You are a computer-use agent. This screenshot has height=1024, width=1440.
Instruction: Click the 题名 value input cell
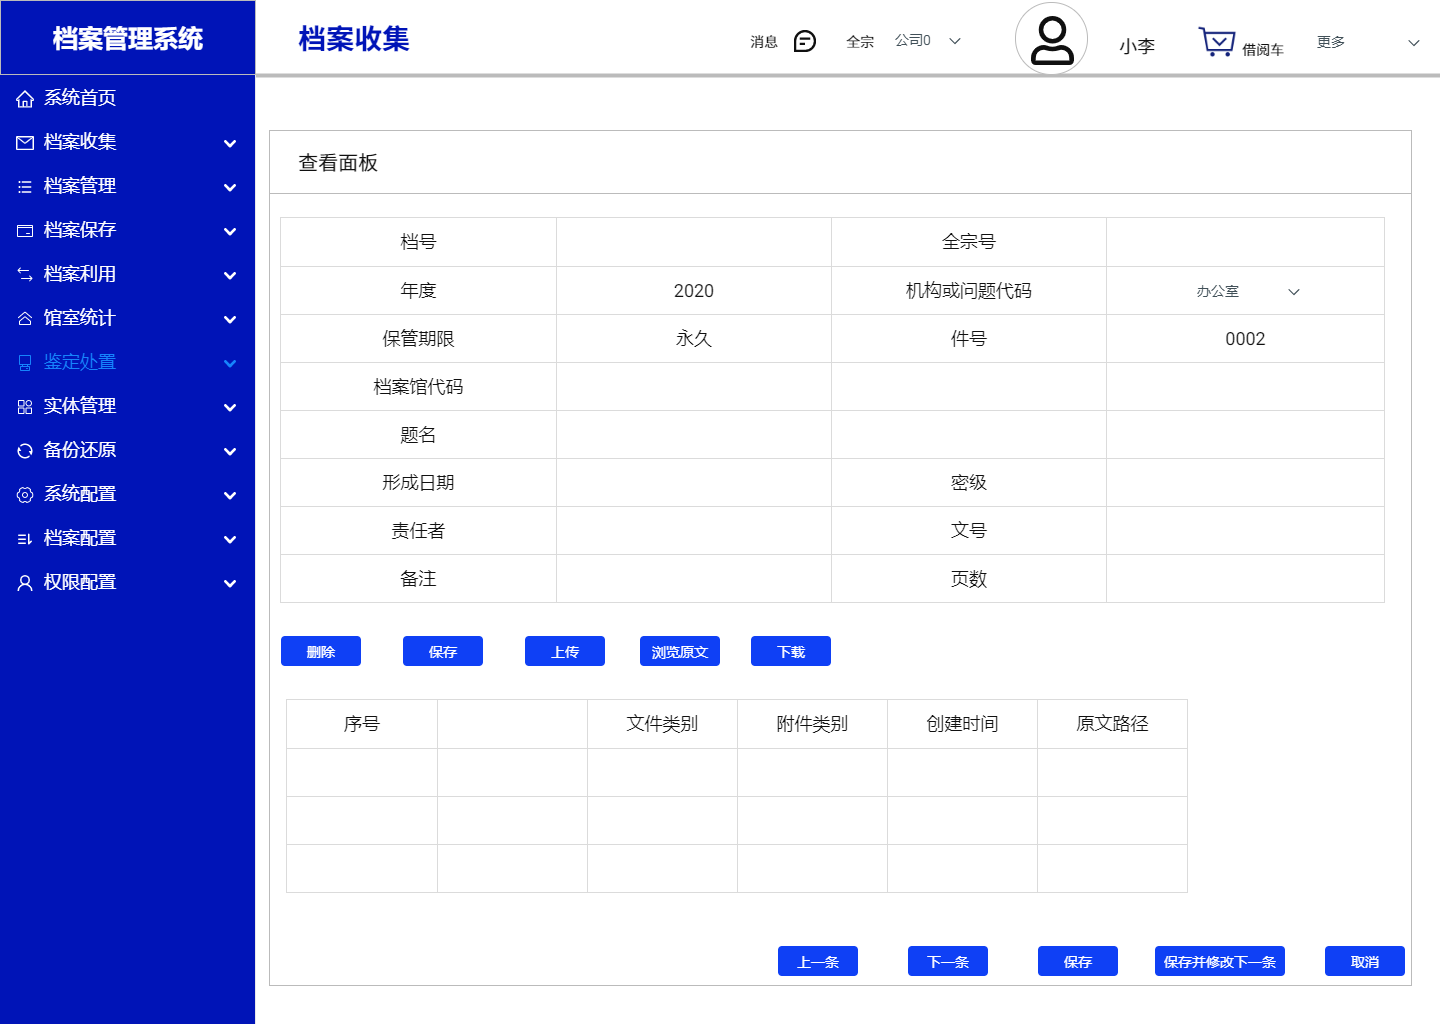[x=693, y=435]
